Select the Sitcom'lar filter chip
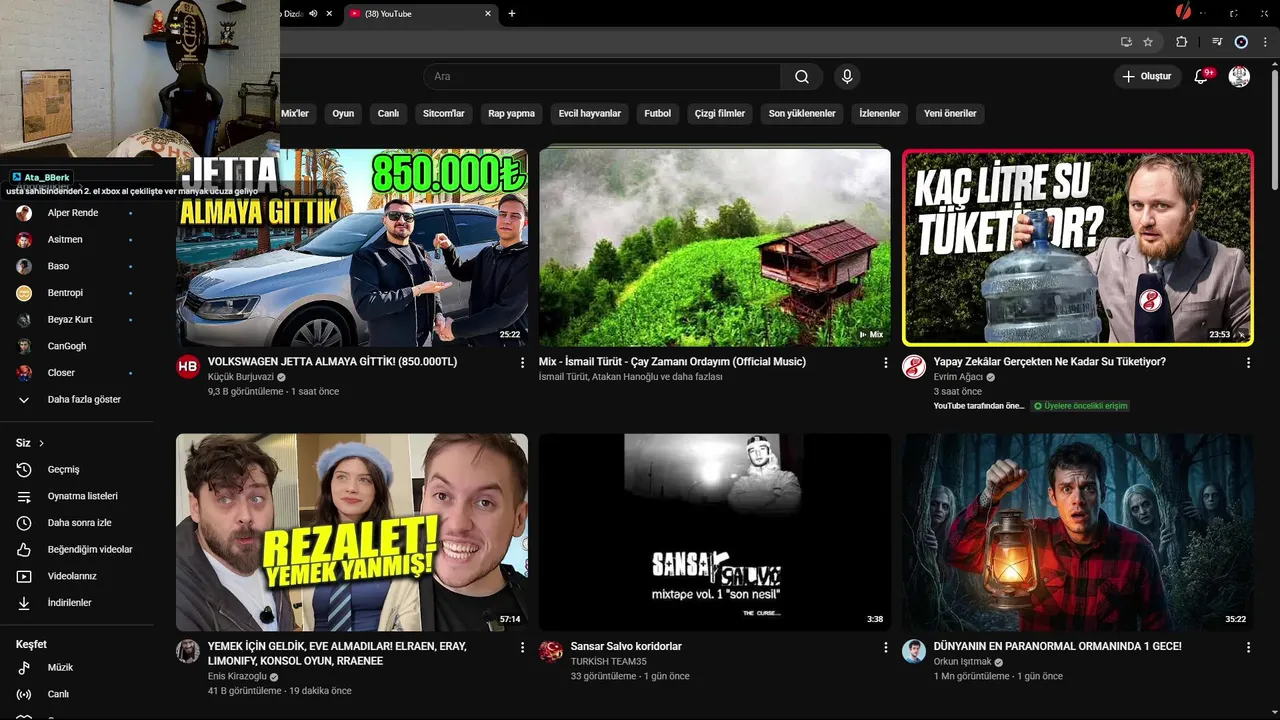 [x=444, y=113]
